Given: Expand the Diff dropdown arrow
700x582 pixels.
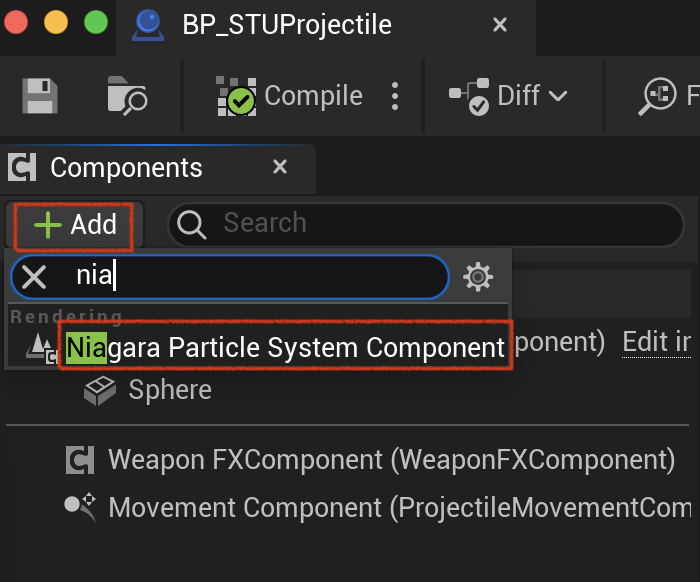Looking at the screenshot, I should click(558, 96).
